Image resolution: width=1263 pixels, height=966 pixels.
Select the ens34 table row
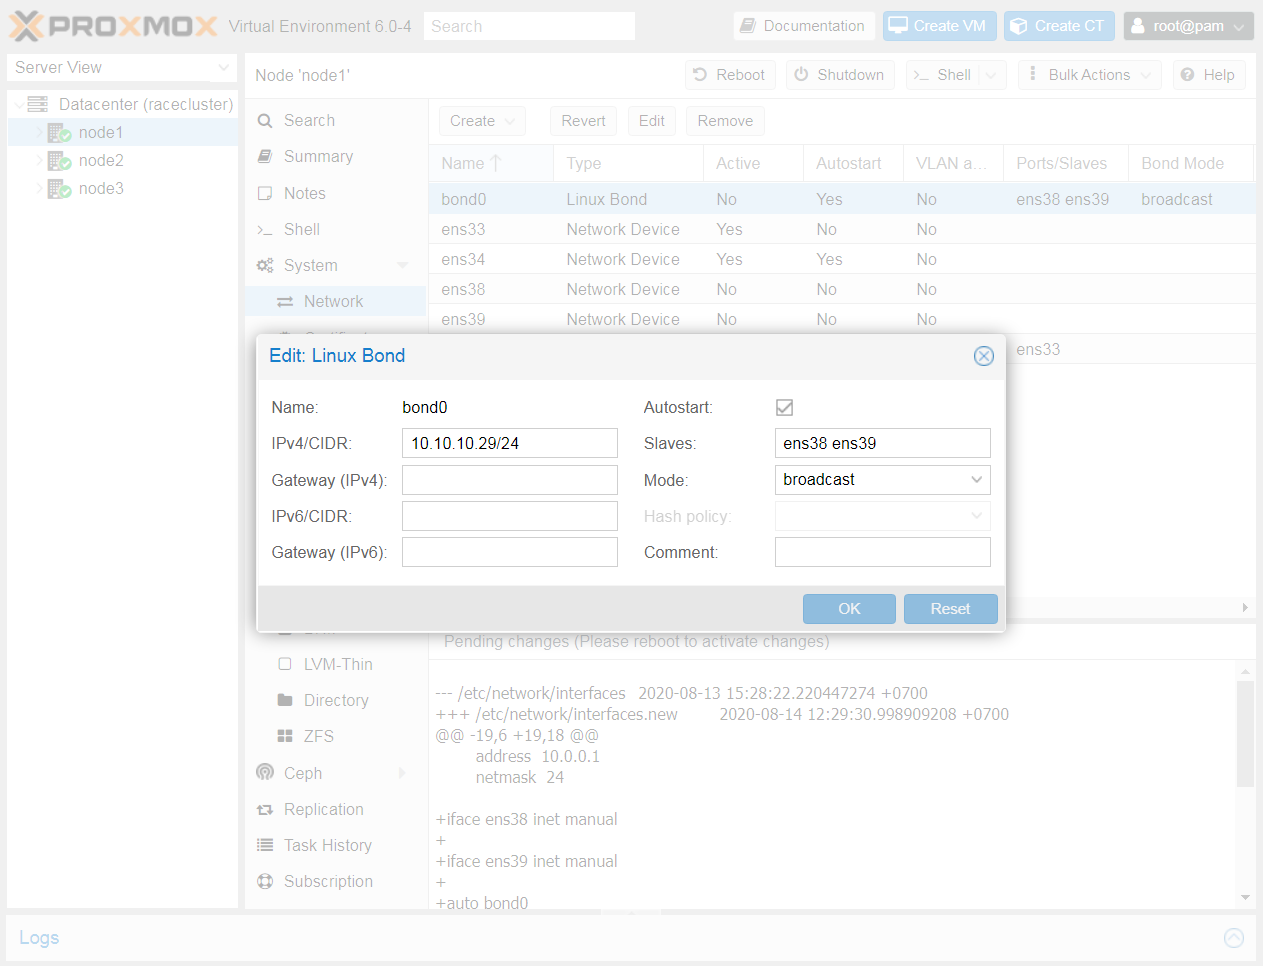842,259
